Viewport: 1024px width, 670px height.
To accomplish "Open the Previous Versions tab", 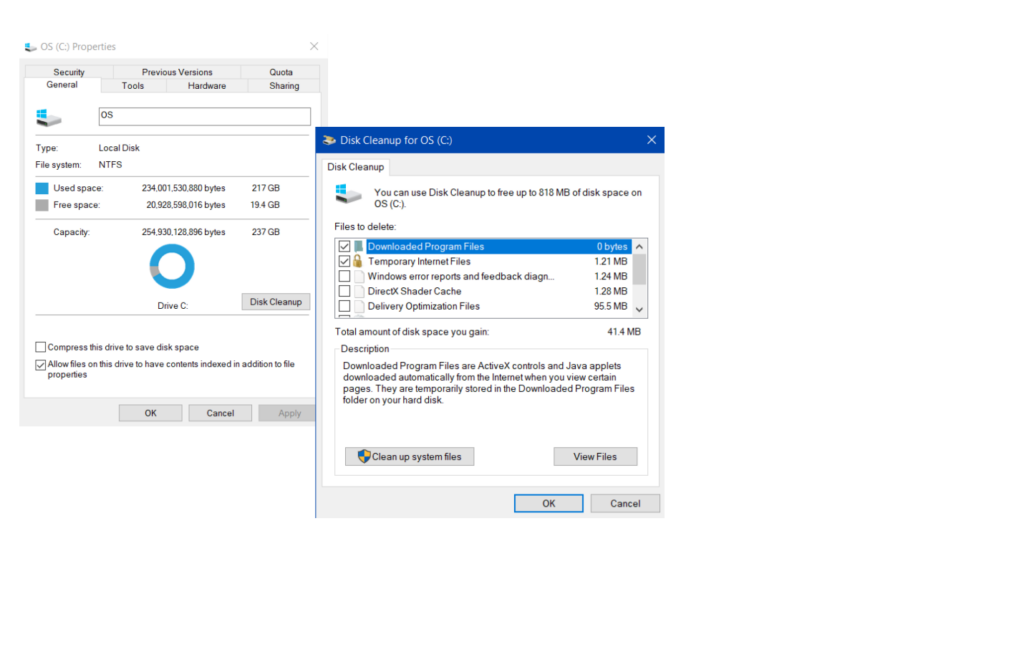I will coord(177,72).
